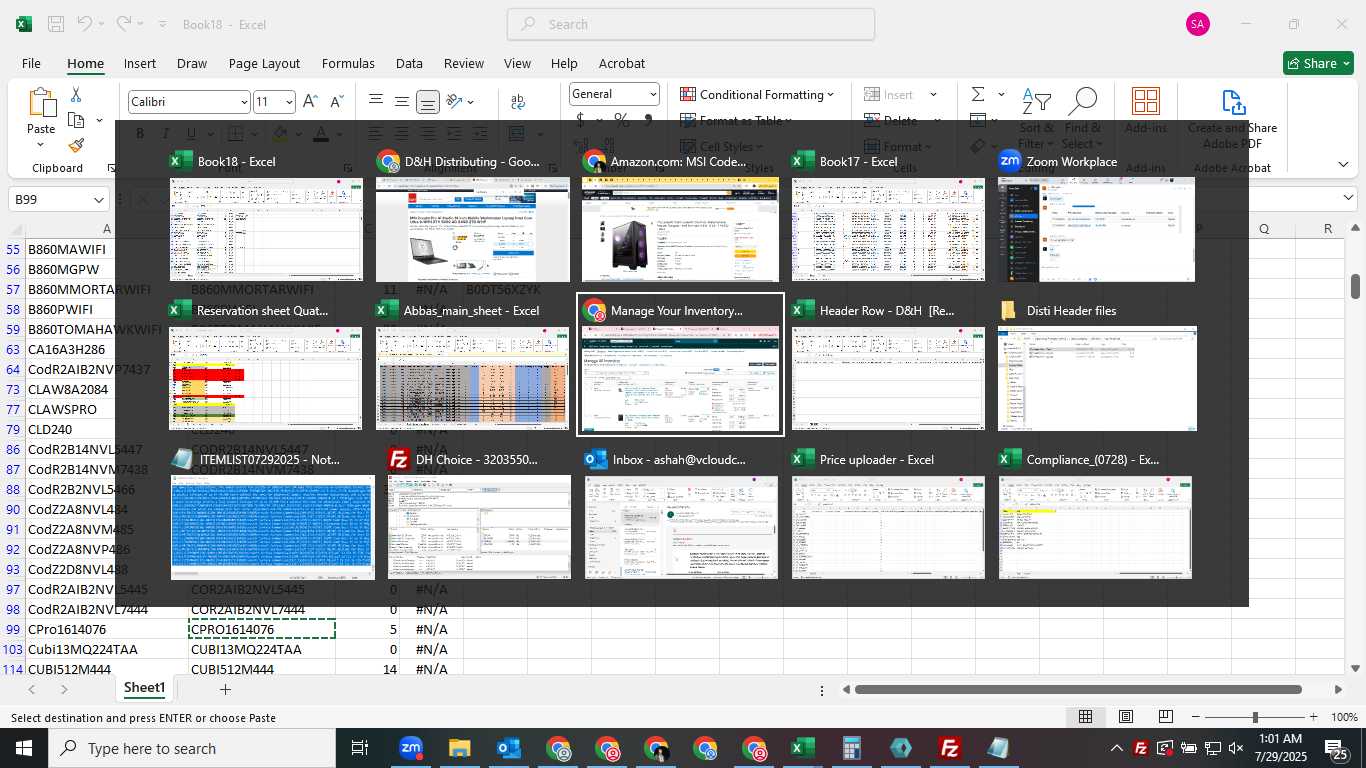
Task: Open Zoom app from taskbar
Action: (410, 748)
